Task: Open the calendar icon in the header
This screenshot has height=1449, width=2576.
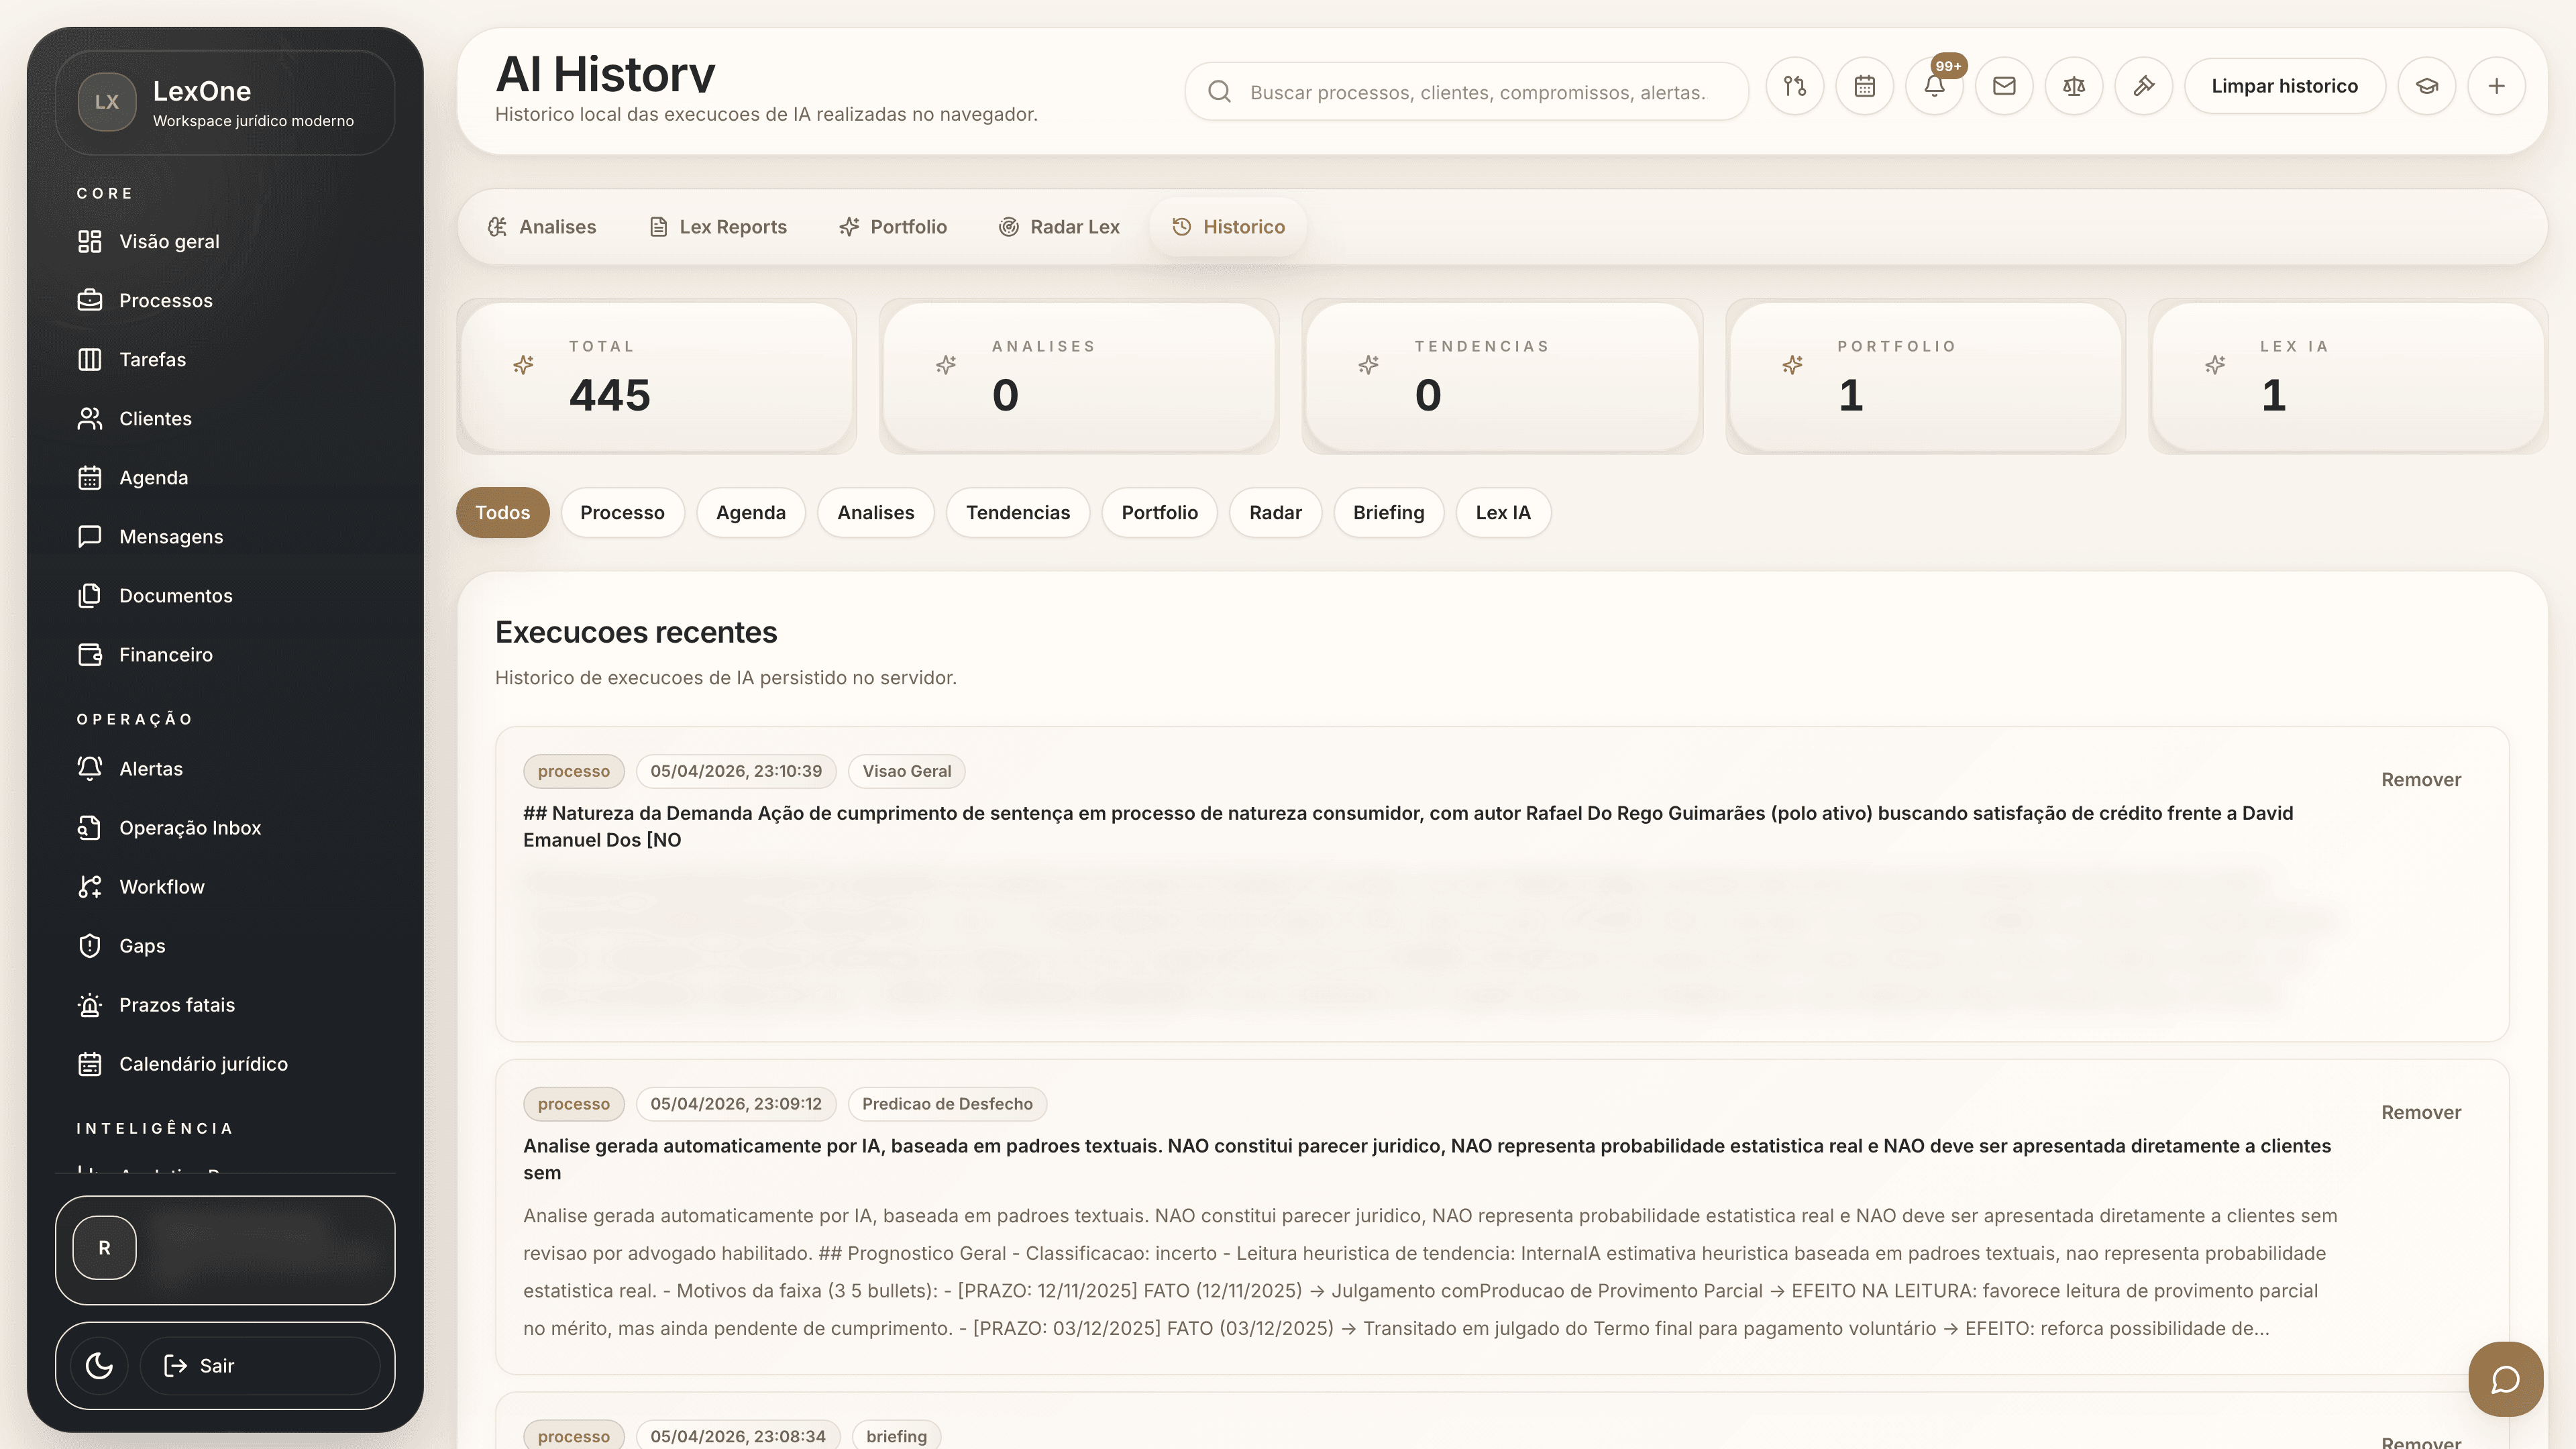Action: 1864,86
